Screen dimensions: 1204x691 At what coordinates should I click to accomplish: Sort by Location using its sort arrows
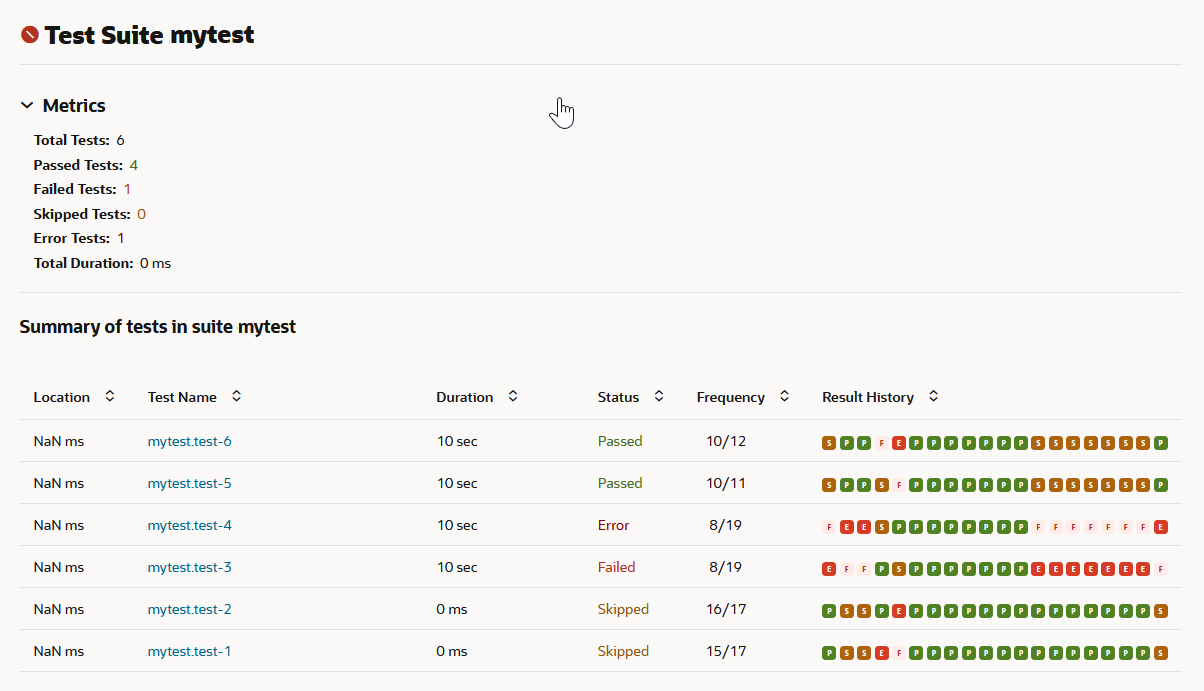(x=110, y=397)
